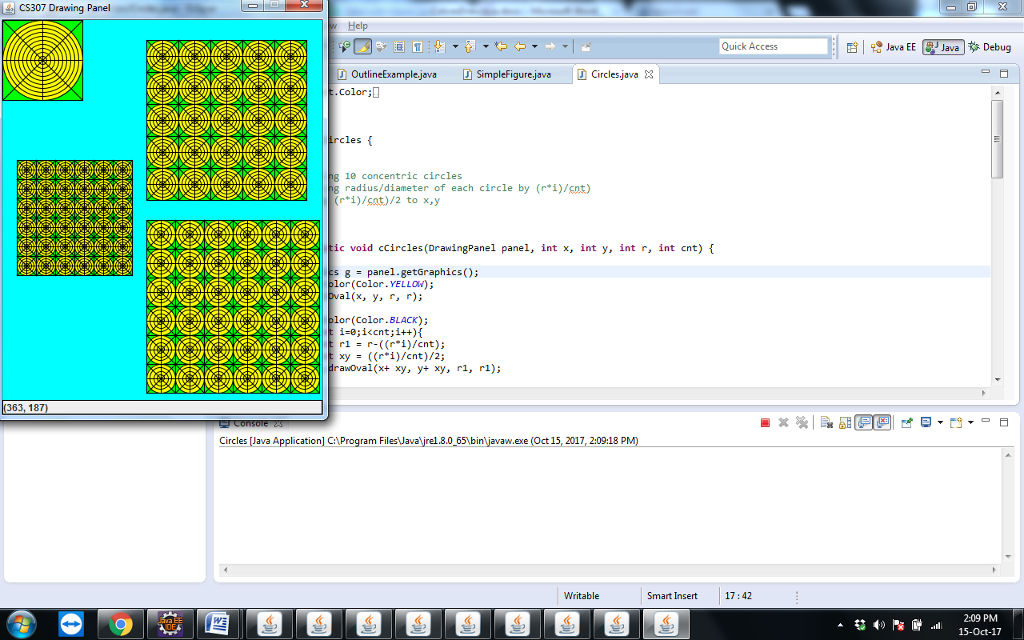Minimize the Console view
This screenshot has height=640, width=1024.
click(x=985, y=420)
